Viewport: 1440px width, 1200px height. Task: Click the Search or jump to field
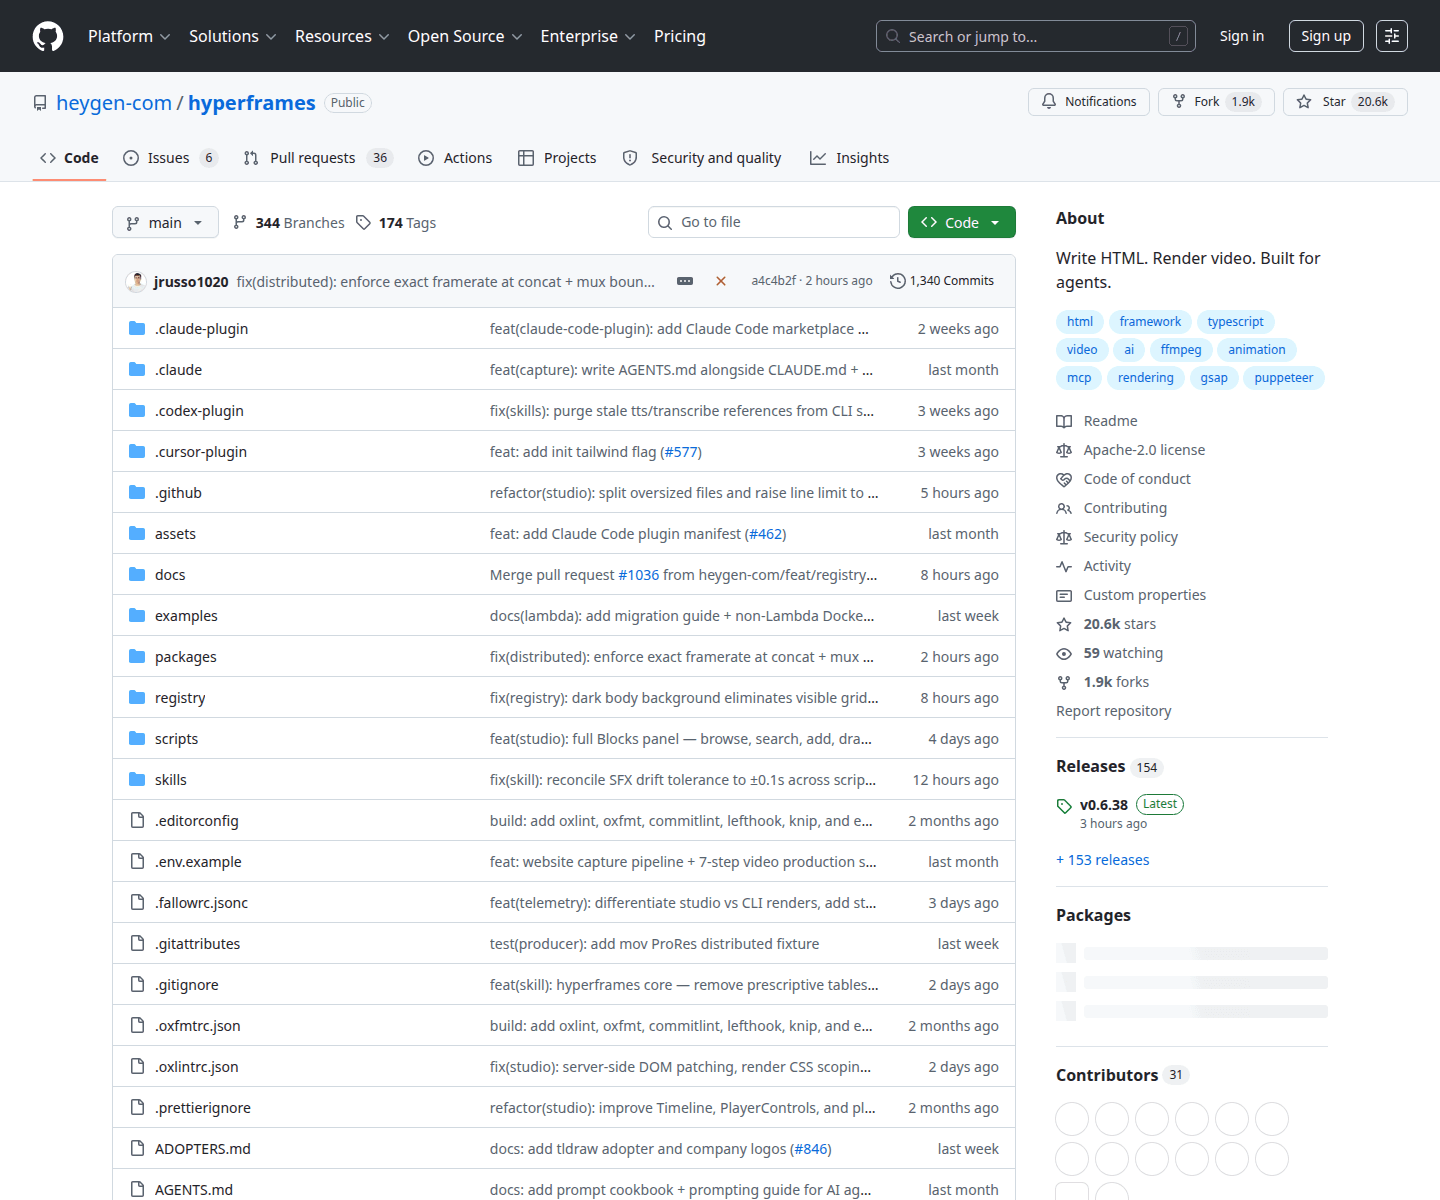[x=1036, y=36]
